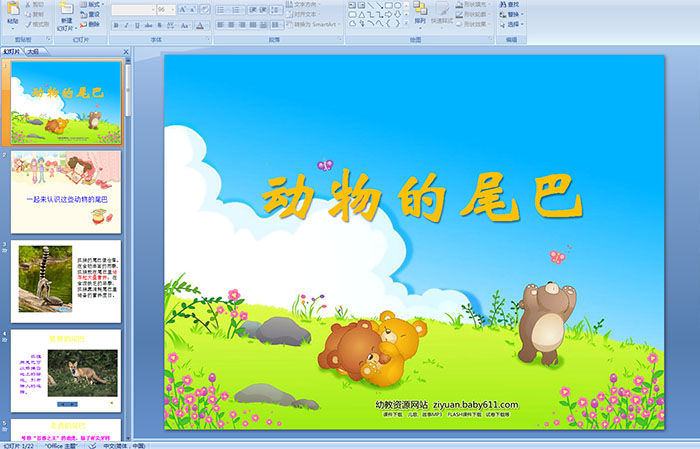This screenshot has width=700, height=449.
Task: Click the Increase Font Size icon
Action: (180, 9)
